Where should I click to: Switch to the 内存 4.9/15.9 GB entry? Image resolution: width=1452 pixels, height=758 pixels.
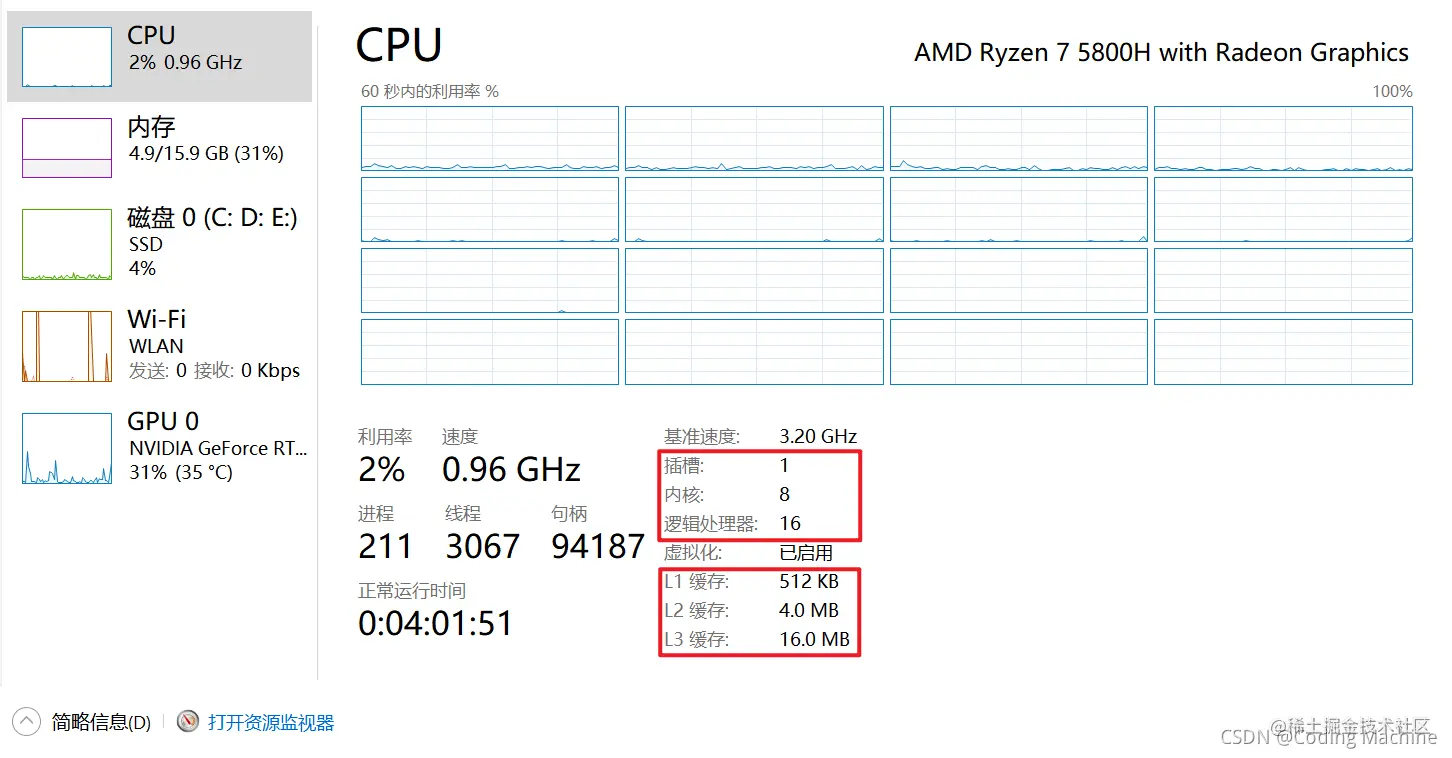coord(205,140)
